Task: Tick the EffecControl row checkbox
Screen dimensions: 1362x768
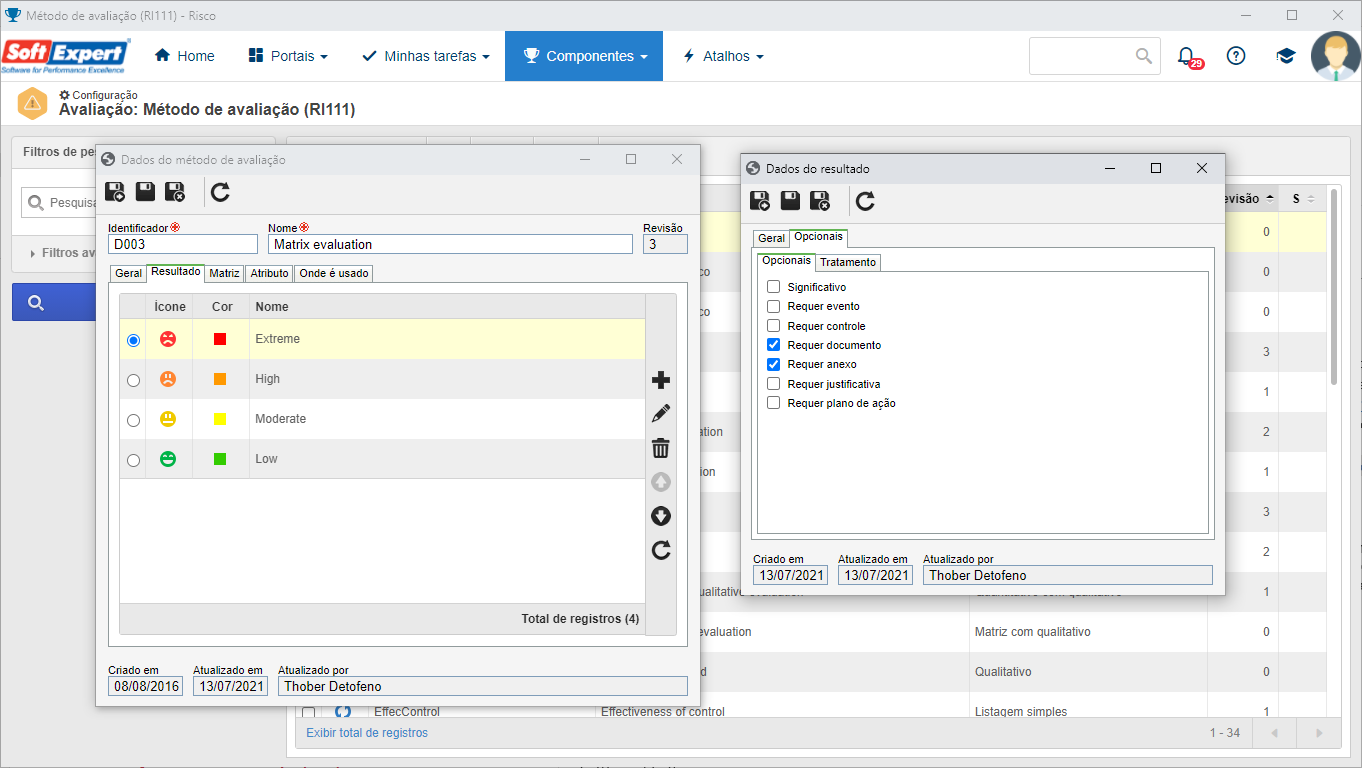Action: (309, 712)
